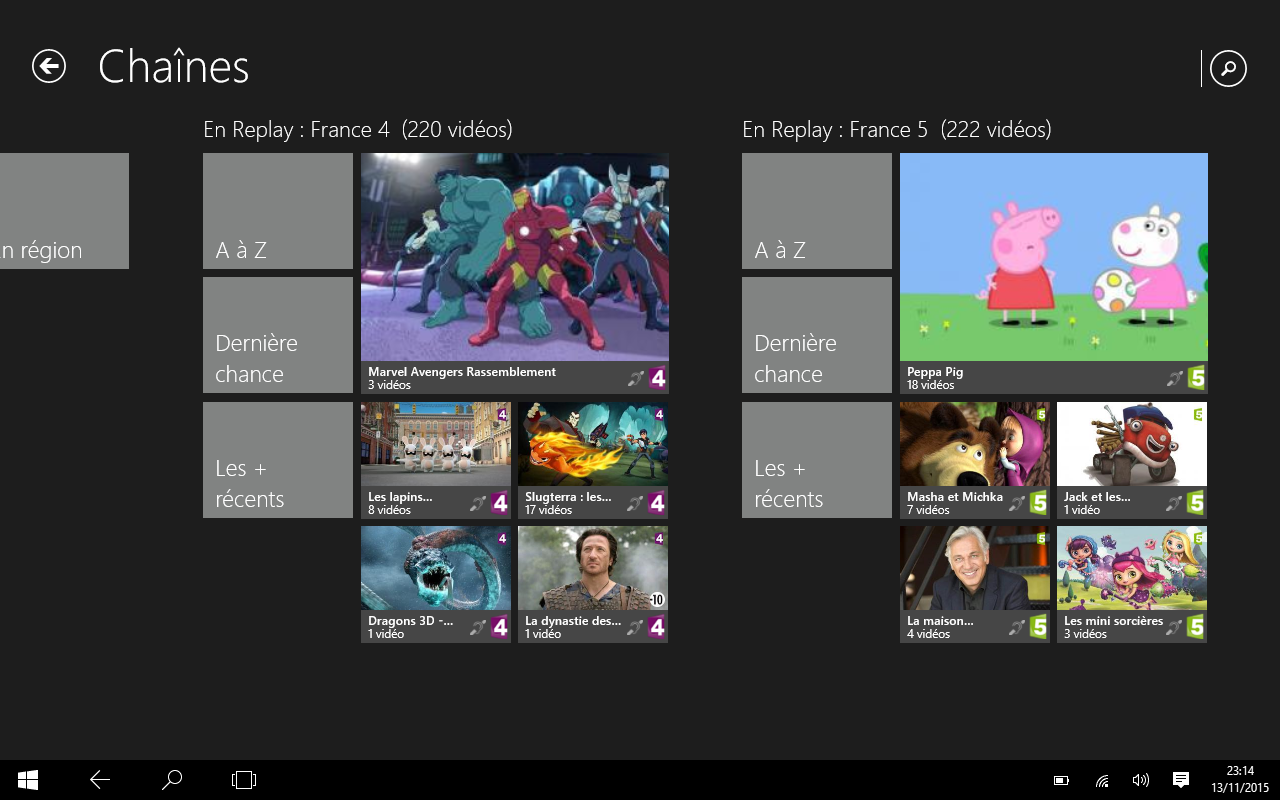Click the 'La dynastie des...' title text

[573, 621]
